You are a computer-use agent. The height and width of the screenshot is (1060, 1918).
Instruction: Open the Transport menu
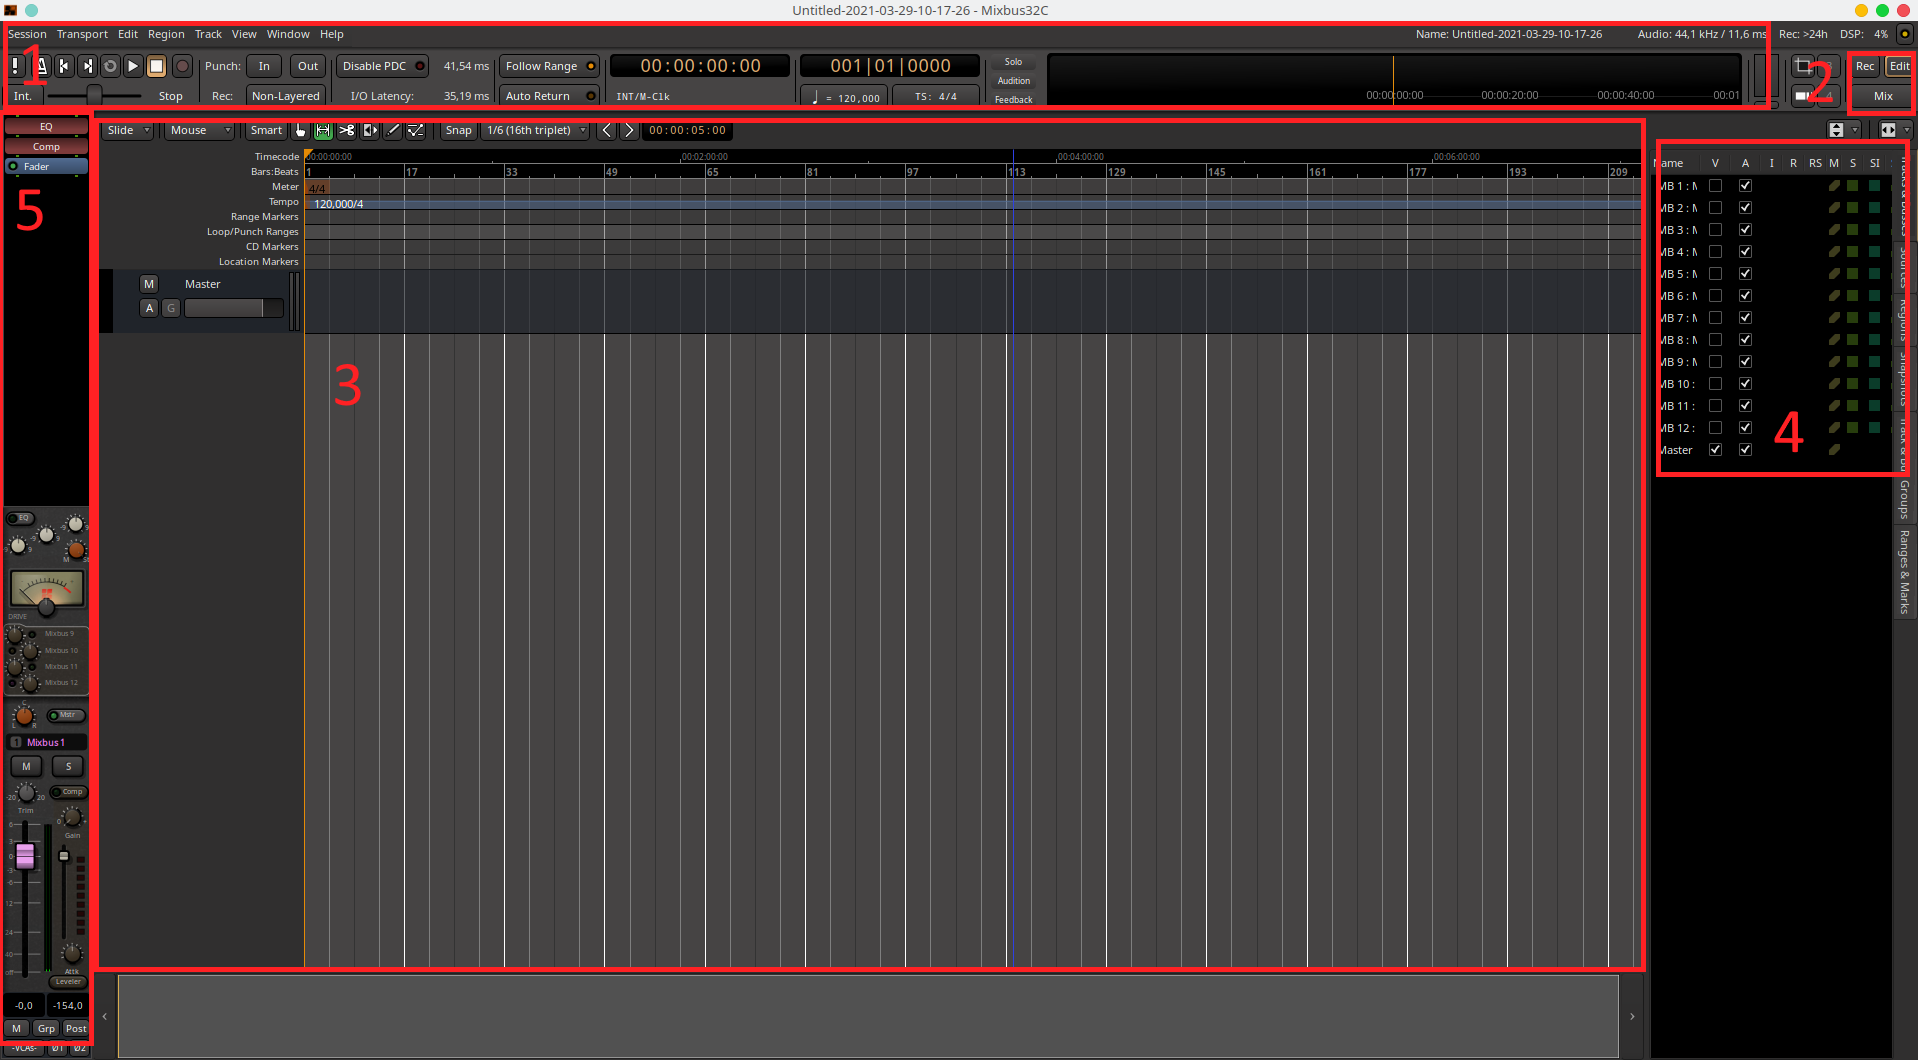coord(82,34)
